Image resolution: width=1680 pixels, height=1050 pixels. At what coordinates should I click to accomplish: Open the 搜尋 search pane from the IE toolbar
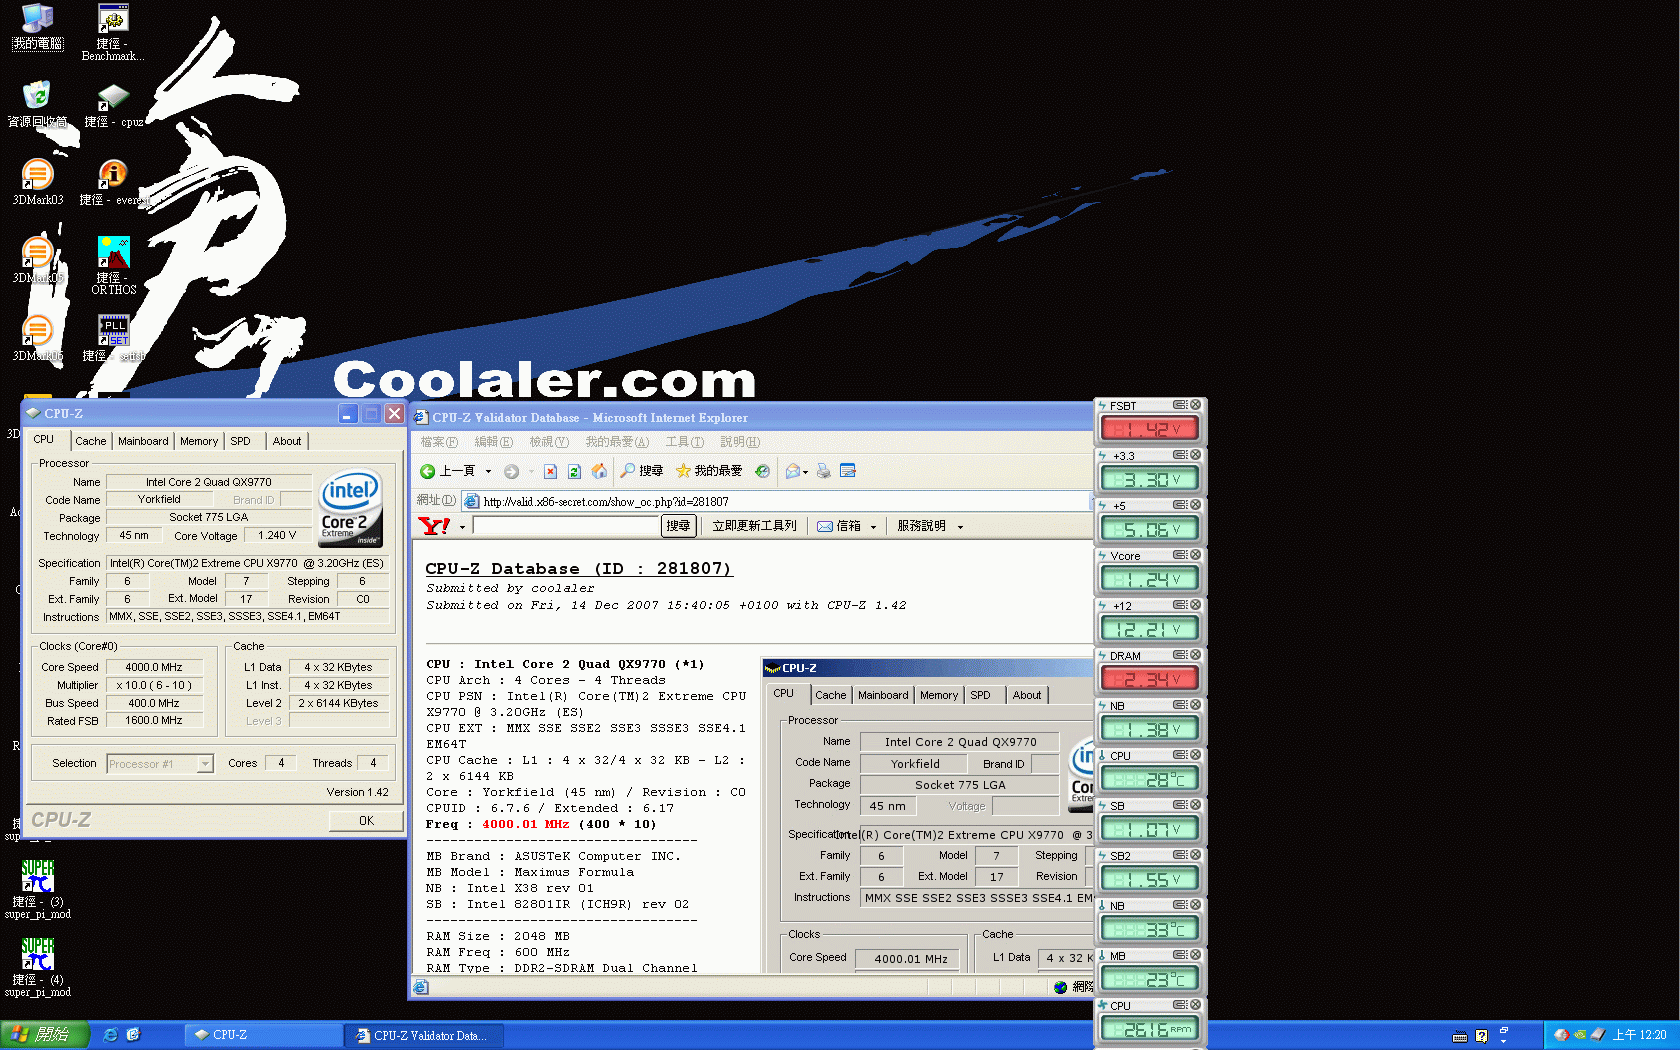click(x=642, y=471)
